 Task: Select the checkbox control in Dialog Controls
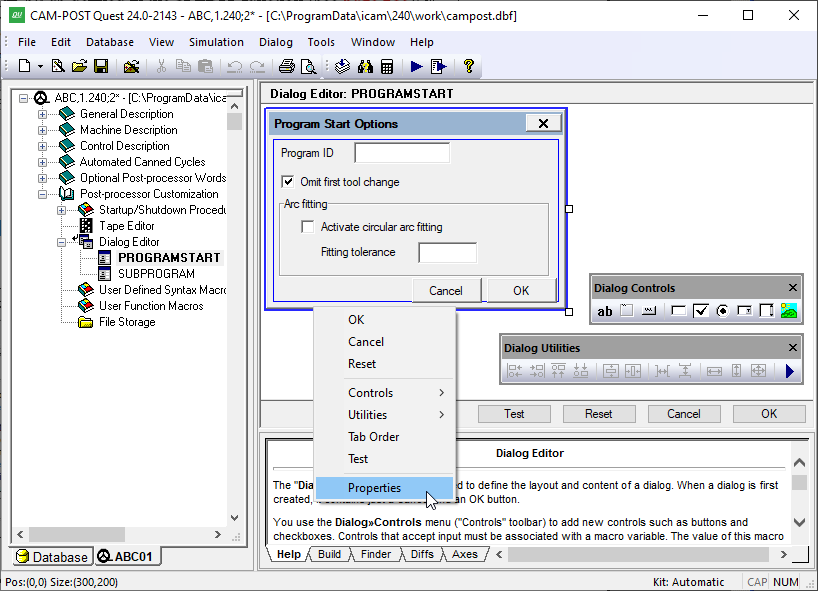pyautogui.click(x=701, y=311)
